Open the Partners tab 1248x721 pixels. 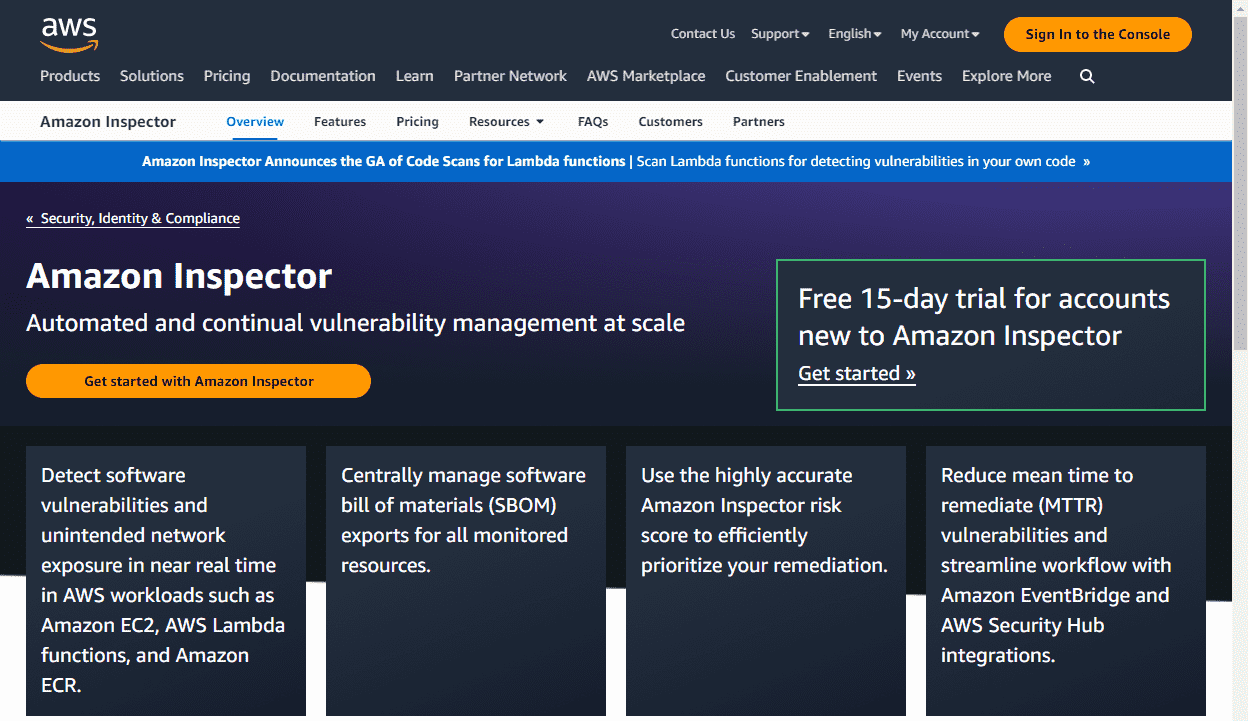pos(758,121)
